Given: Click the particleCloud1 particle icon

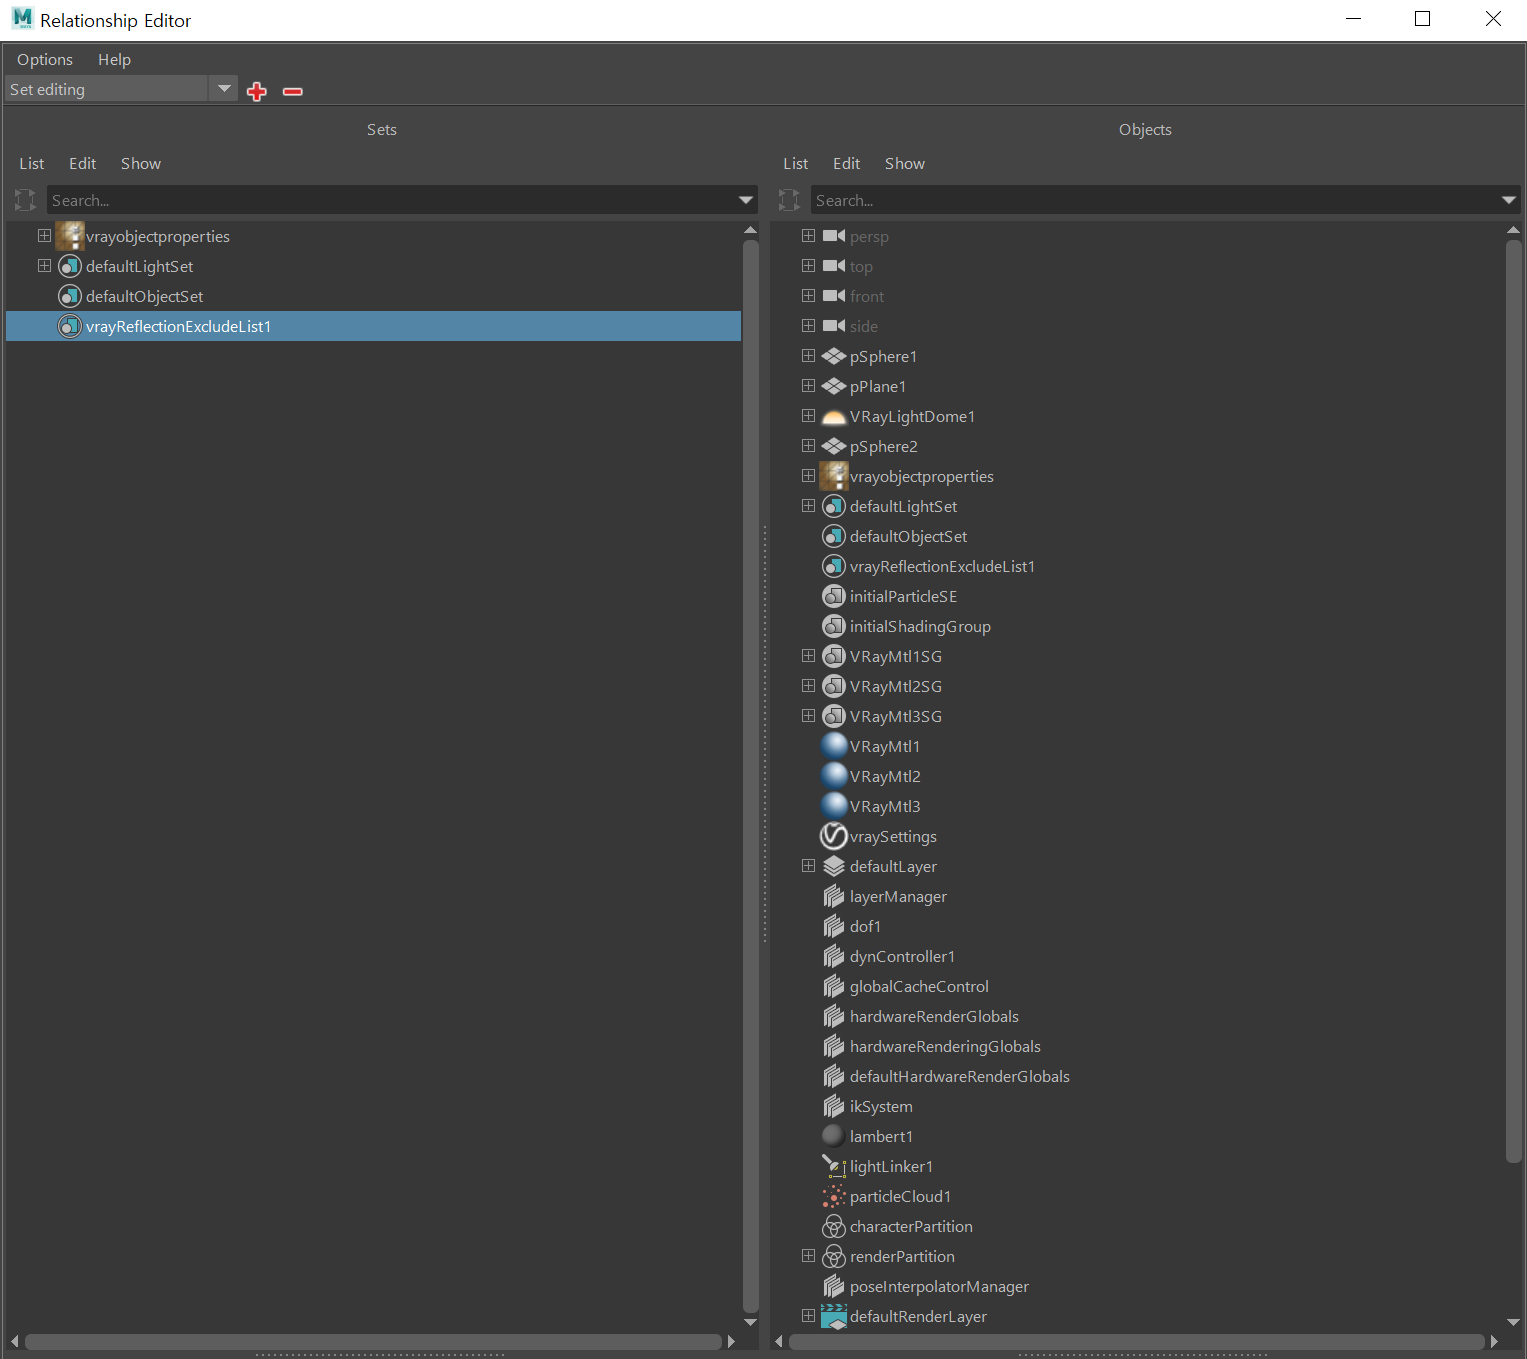Looking at the screenshot, I should pos(834,1196).
